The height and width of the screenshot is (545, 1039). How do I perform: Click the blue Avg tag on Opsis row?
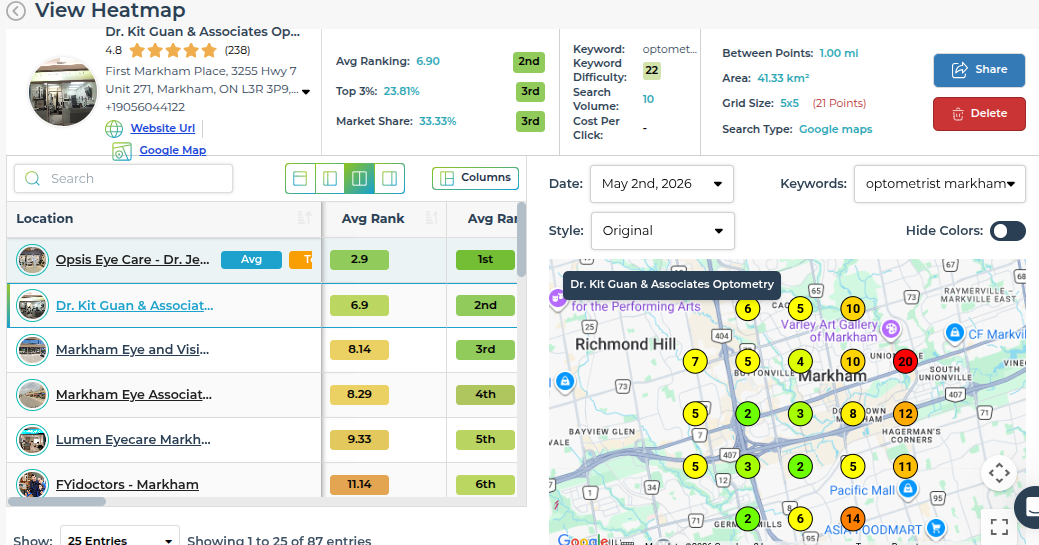tap(251, 260)
